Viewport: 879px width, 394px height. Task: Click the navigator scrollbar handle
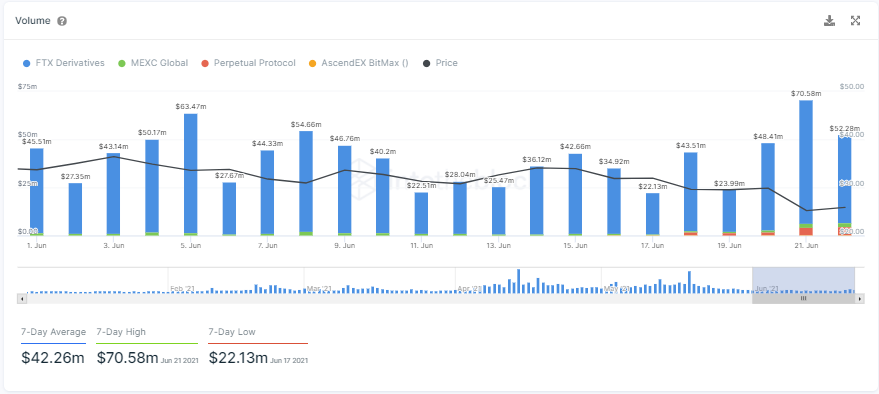point(803,299)
